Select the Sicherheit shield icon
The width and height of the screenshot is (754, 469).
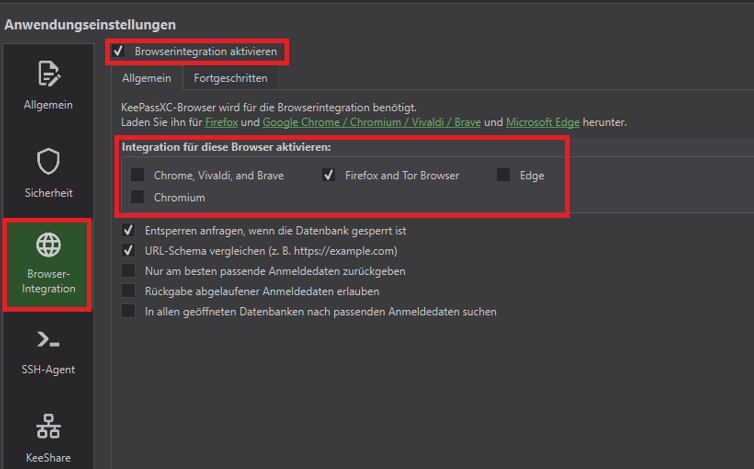(x=48, y=163)
